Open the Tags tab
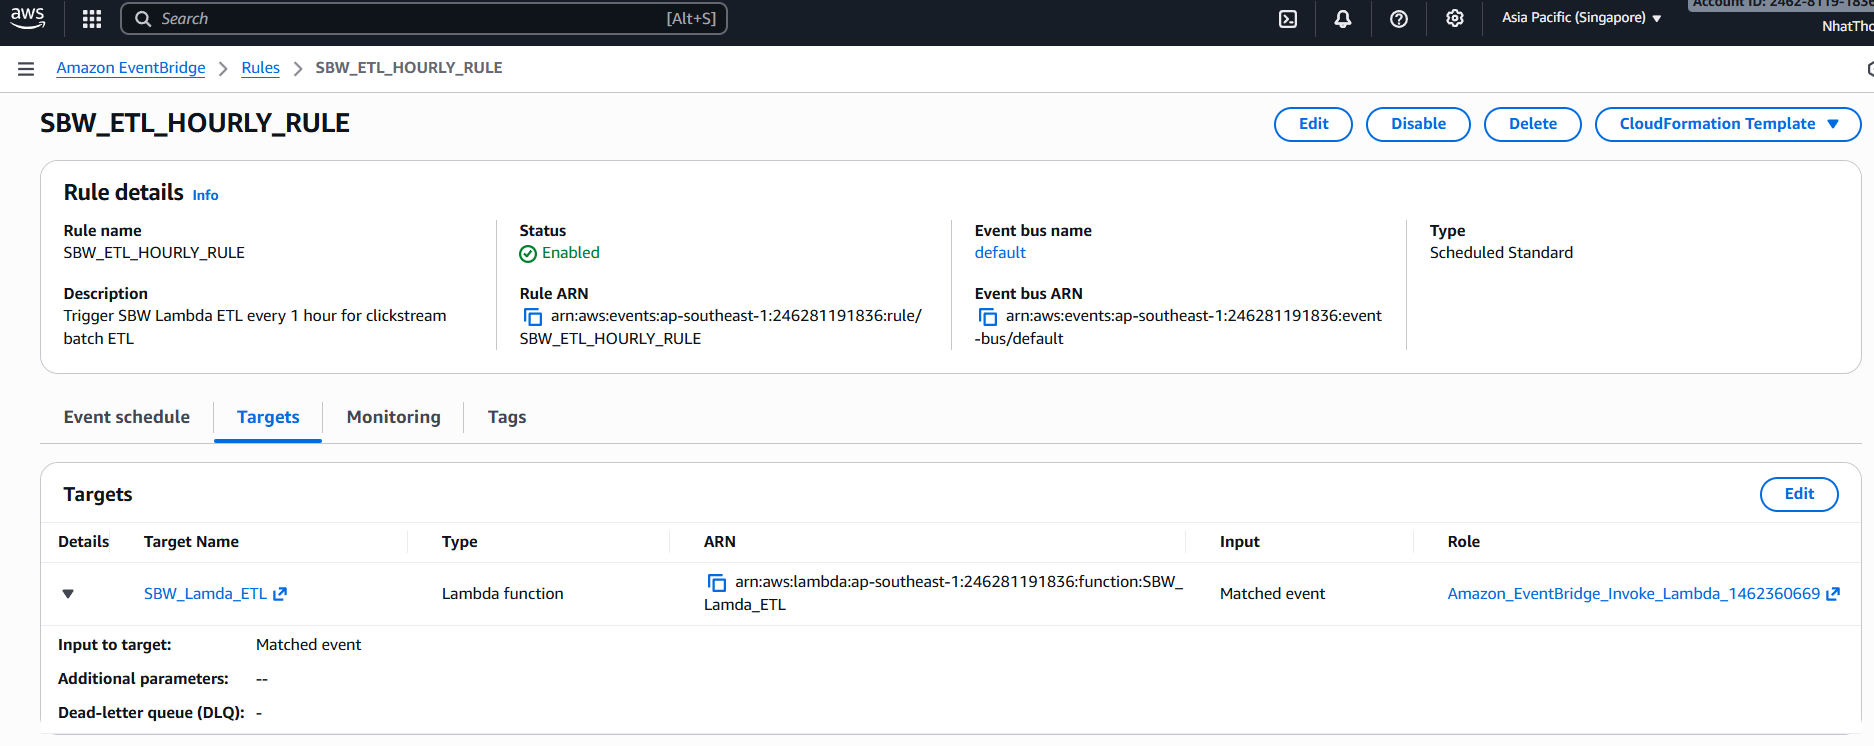This screenshot has height=746, width=1874. (x=507, y=417)
